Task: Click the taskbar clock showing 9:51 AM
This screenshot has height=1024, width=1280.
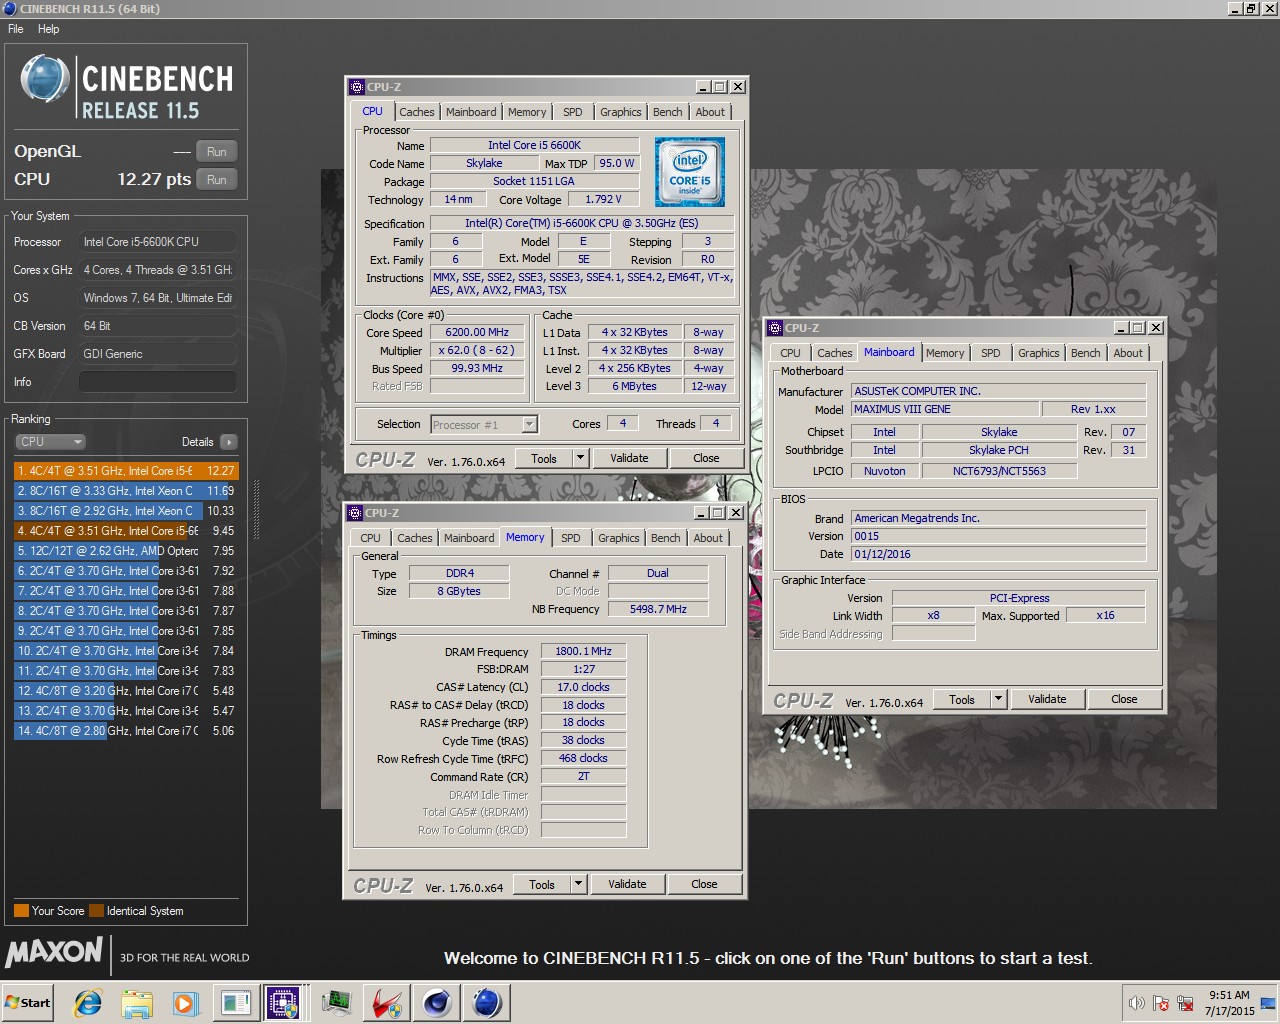Action: point(1229,1003)
